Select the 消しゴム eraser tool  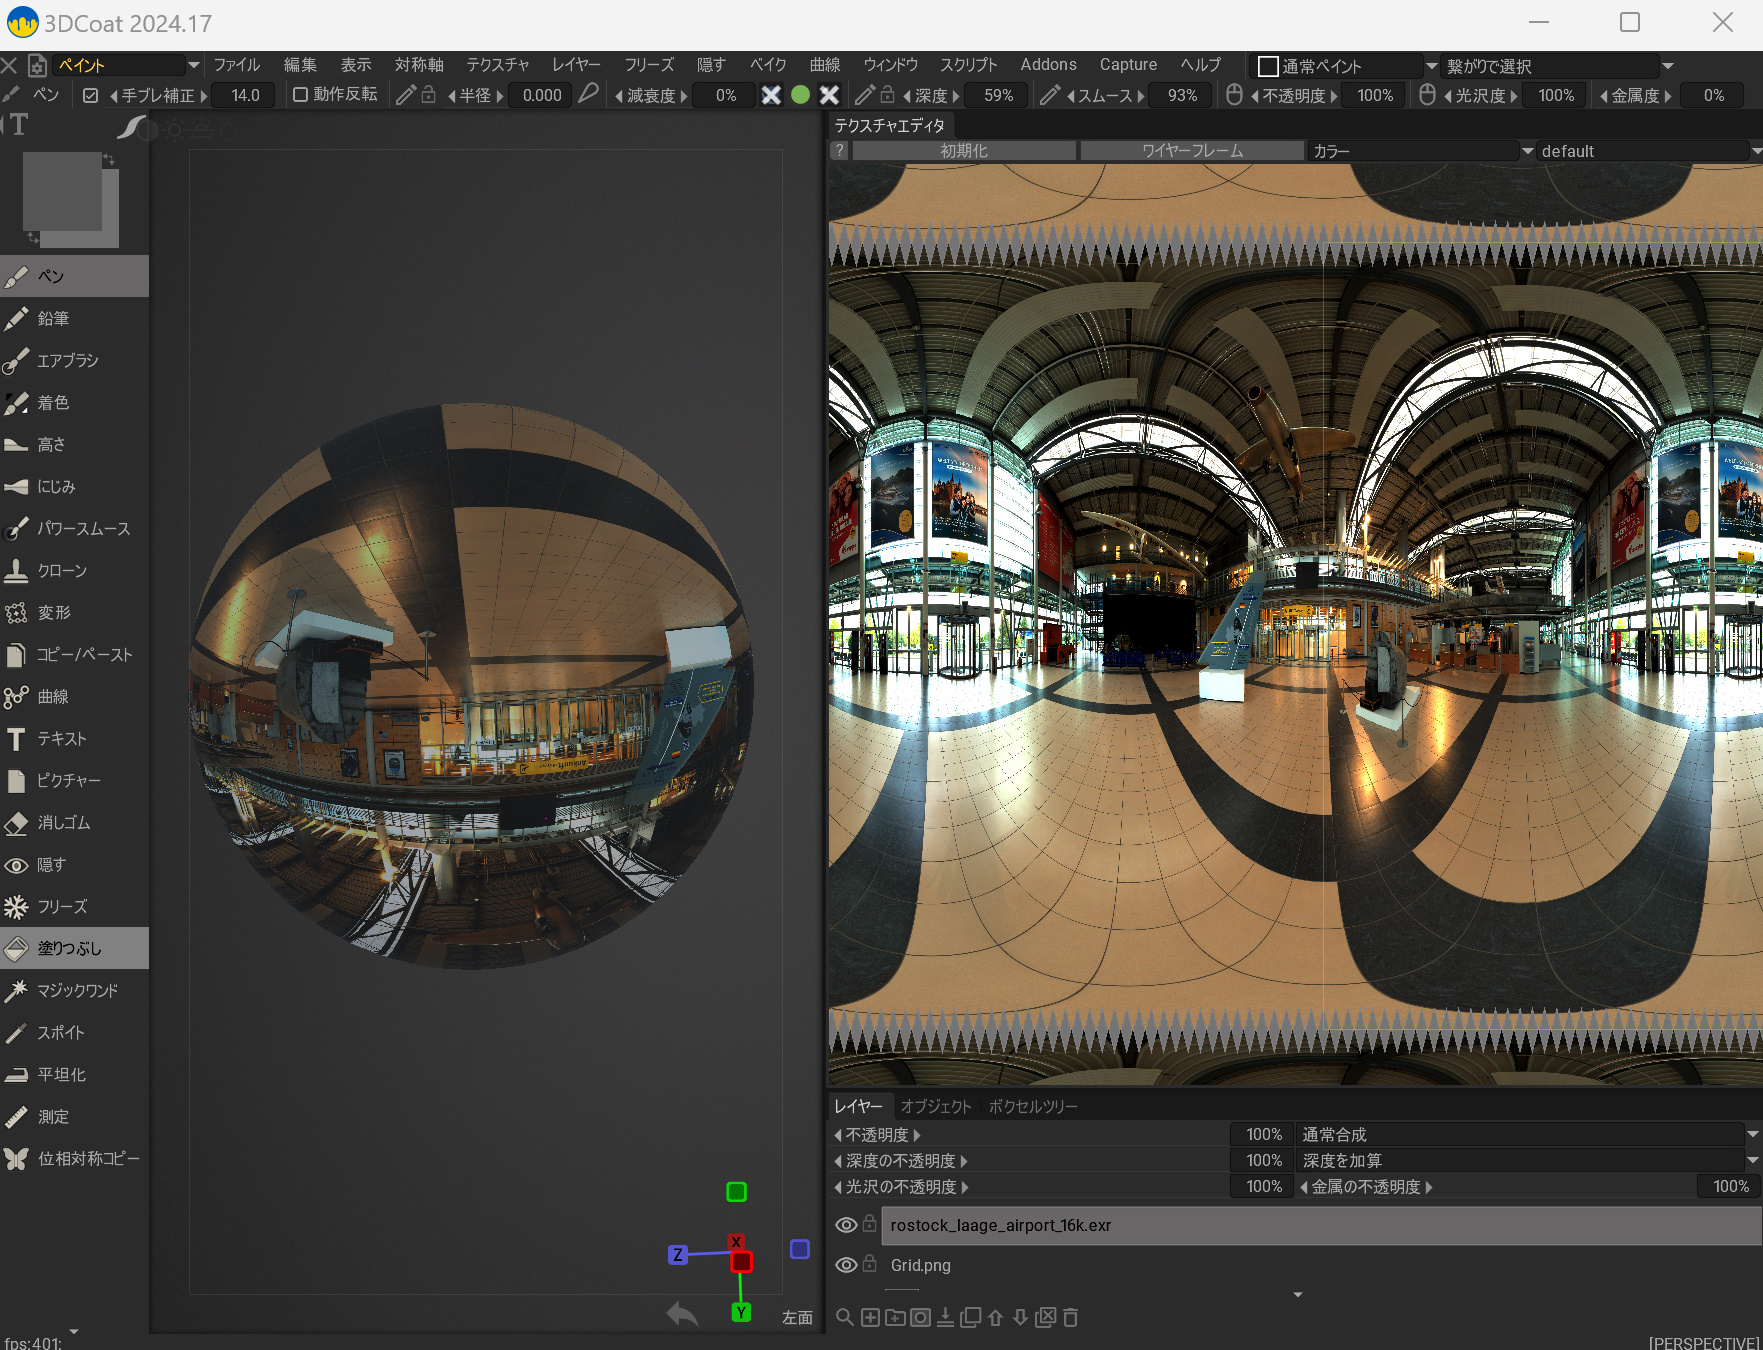(x=63, y=823)
